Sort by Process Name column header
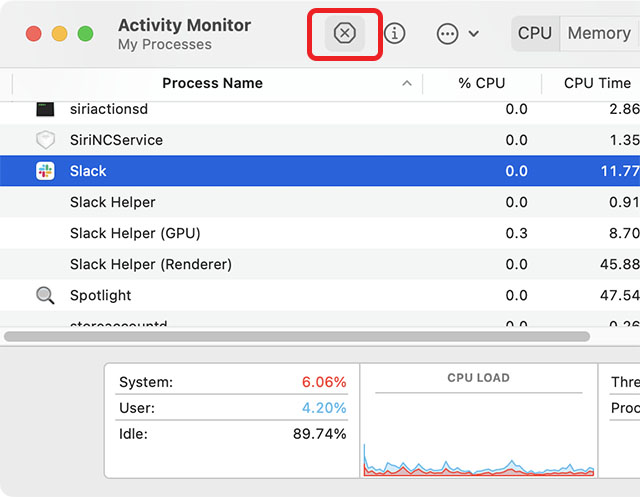 point(212,83)
